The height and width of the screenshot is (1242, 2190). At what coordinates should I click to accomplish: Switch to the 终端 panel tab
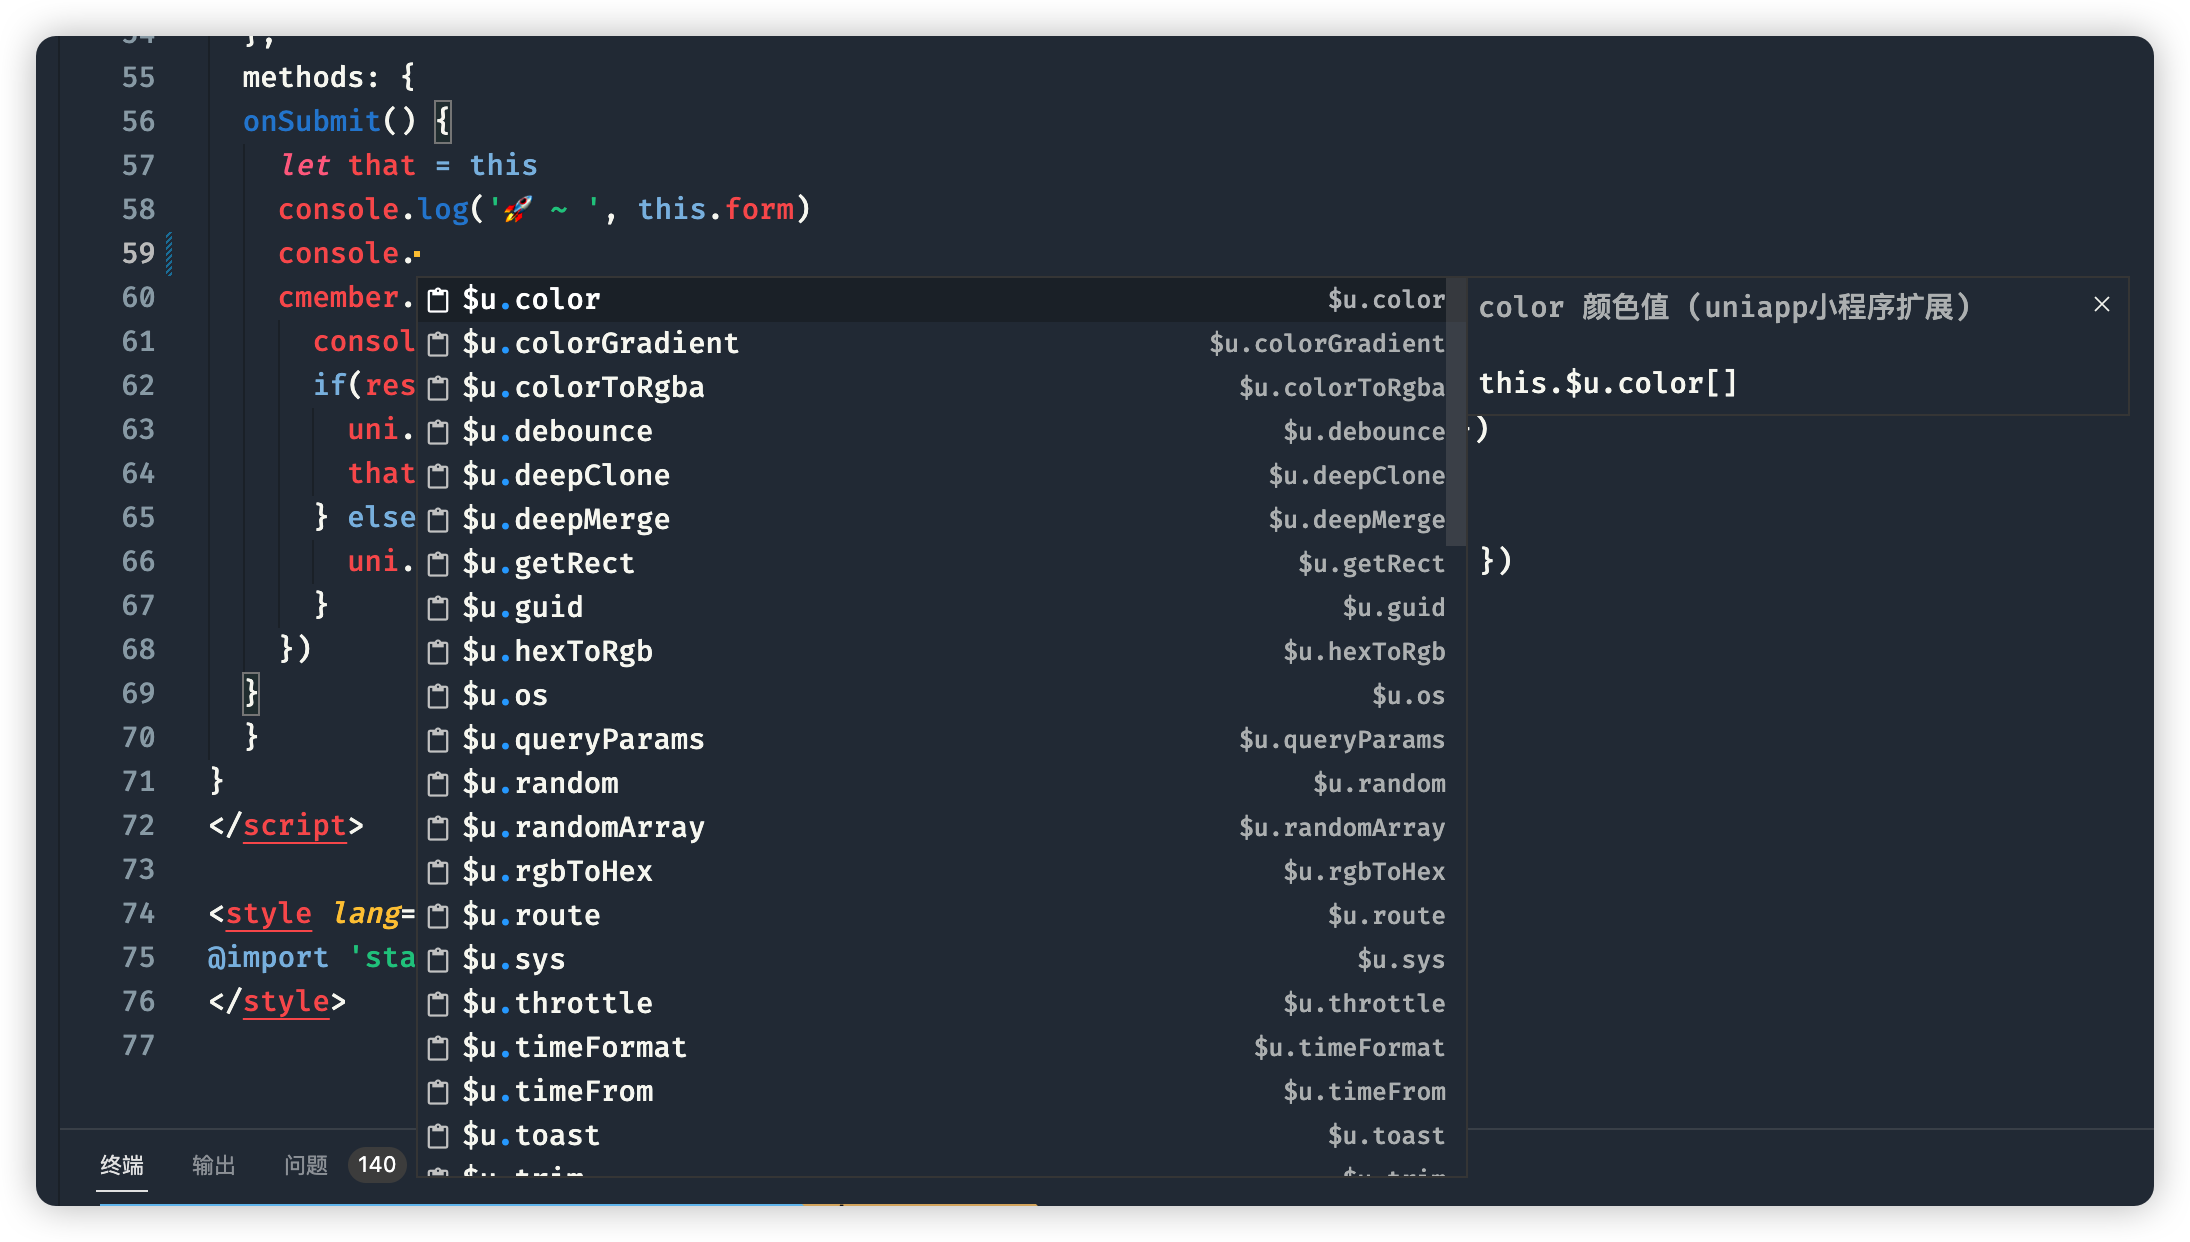(x=121, y=1163)
